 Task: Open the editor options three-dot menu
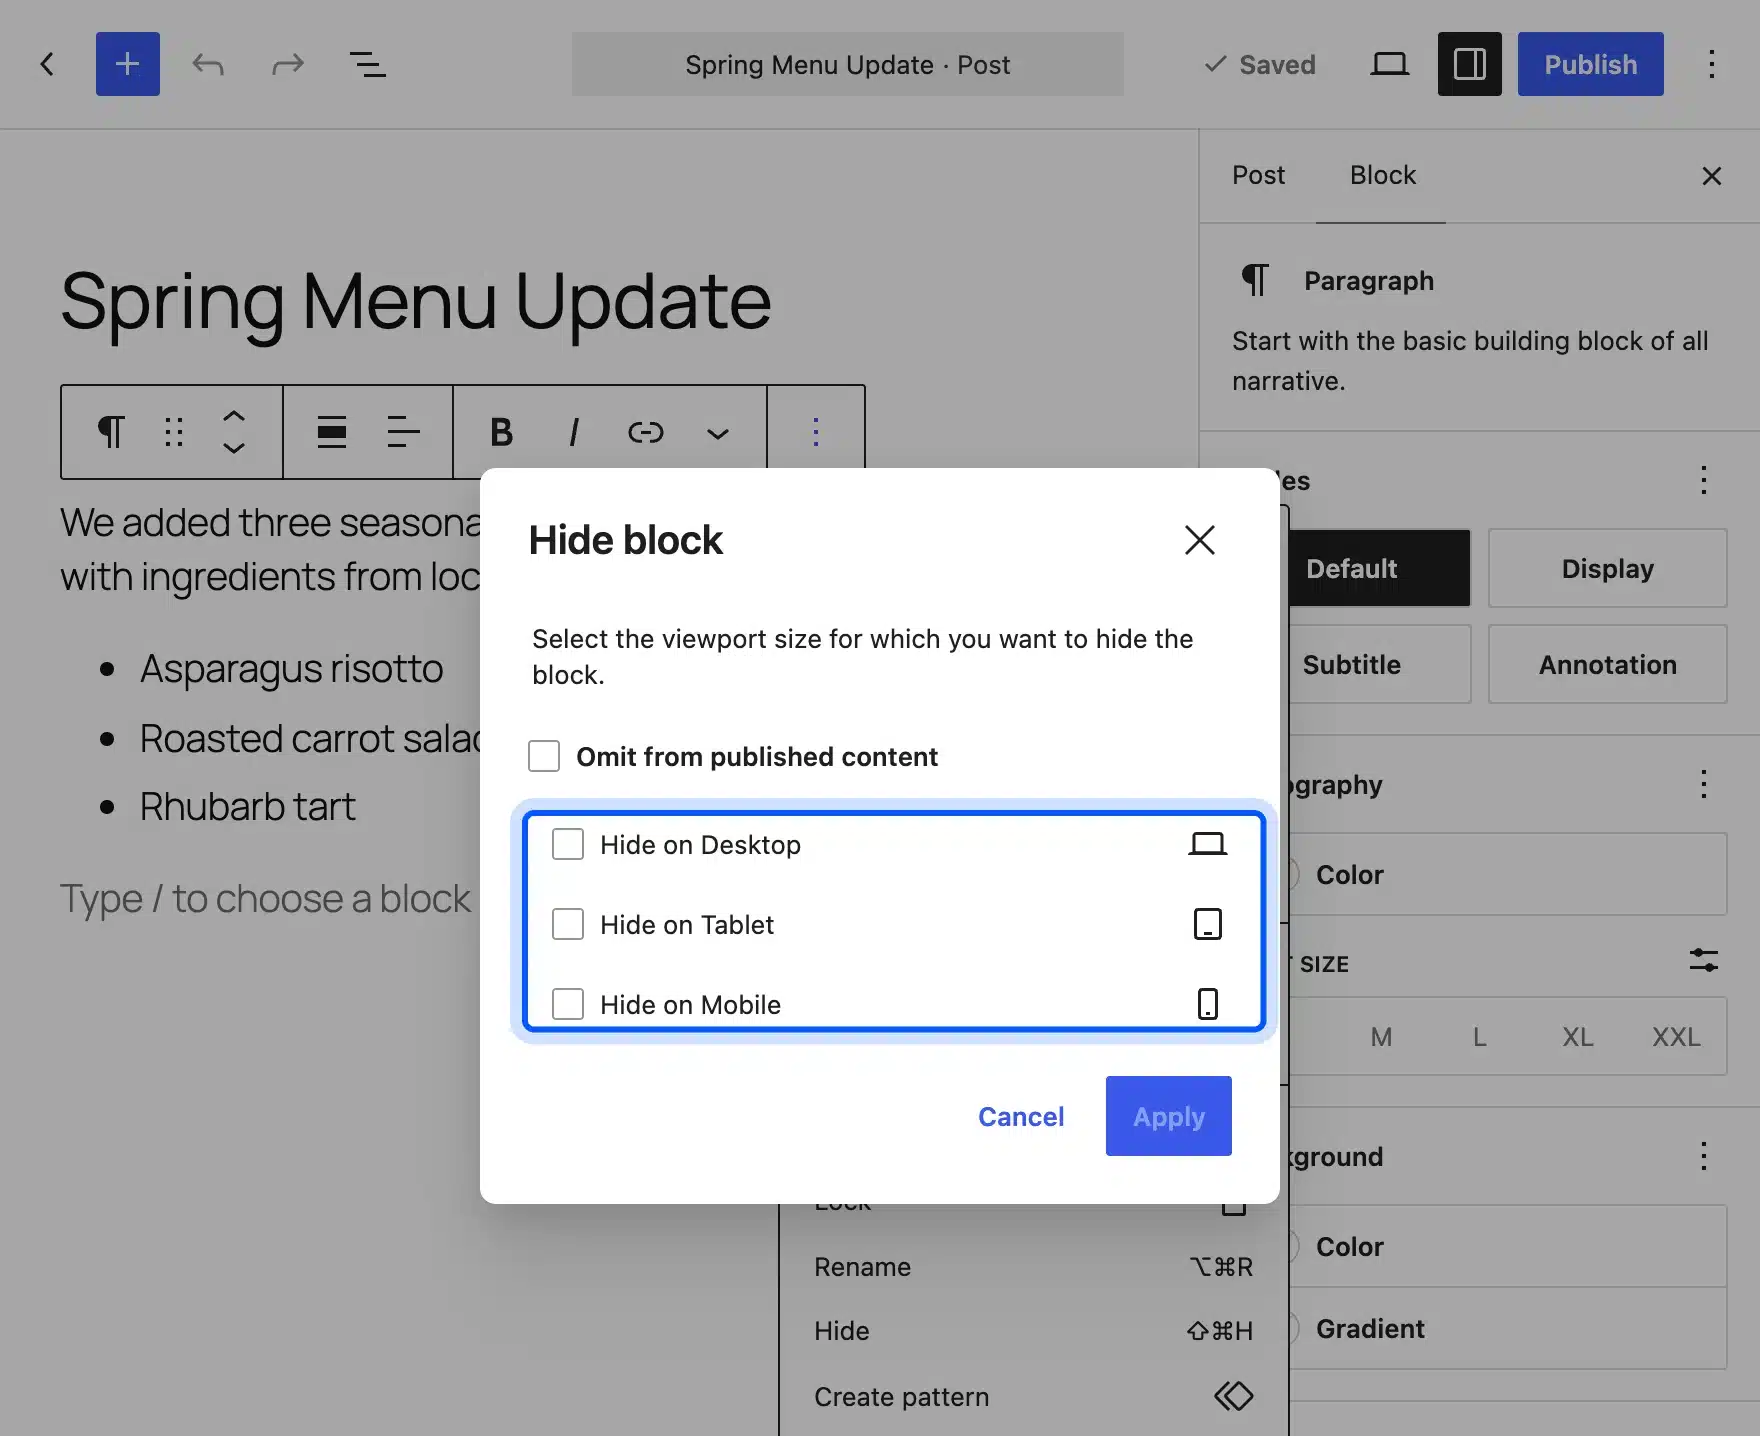pos(1711,64)
